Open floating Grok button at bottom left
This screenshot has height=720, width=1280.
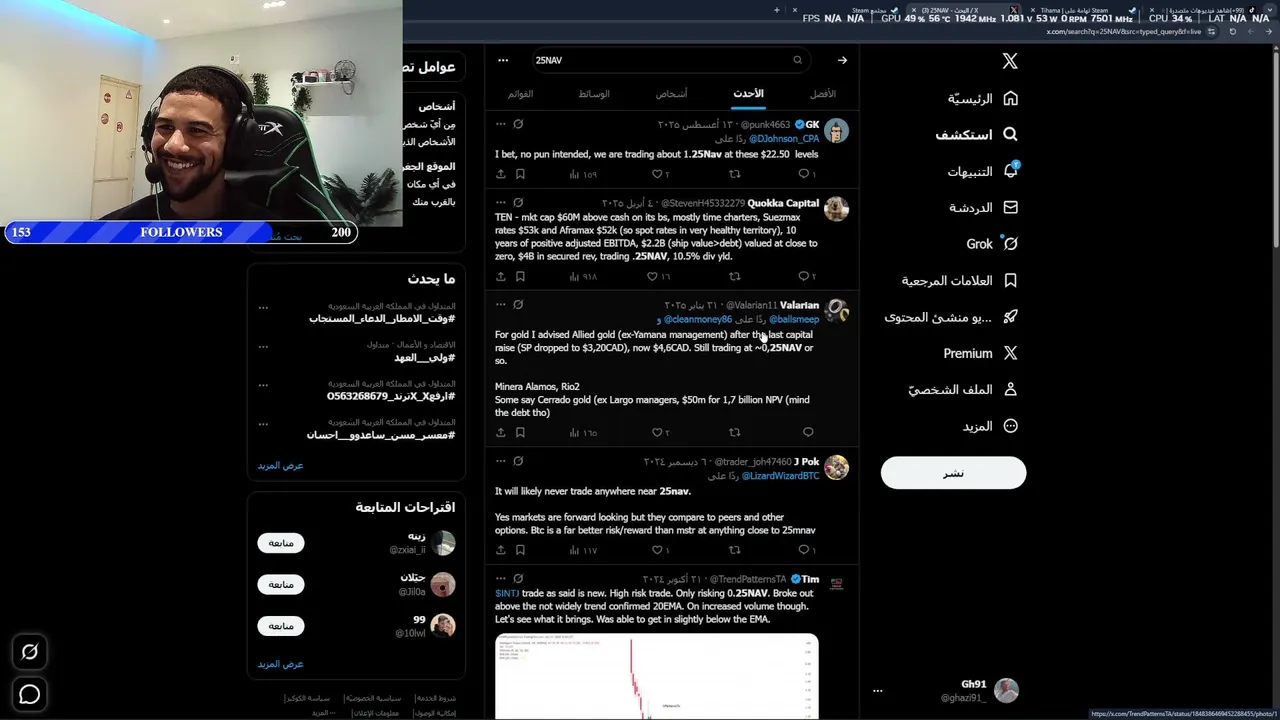[x=30, y=652]
